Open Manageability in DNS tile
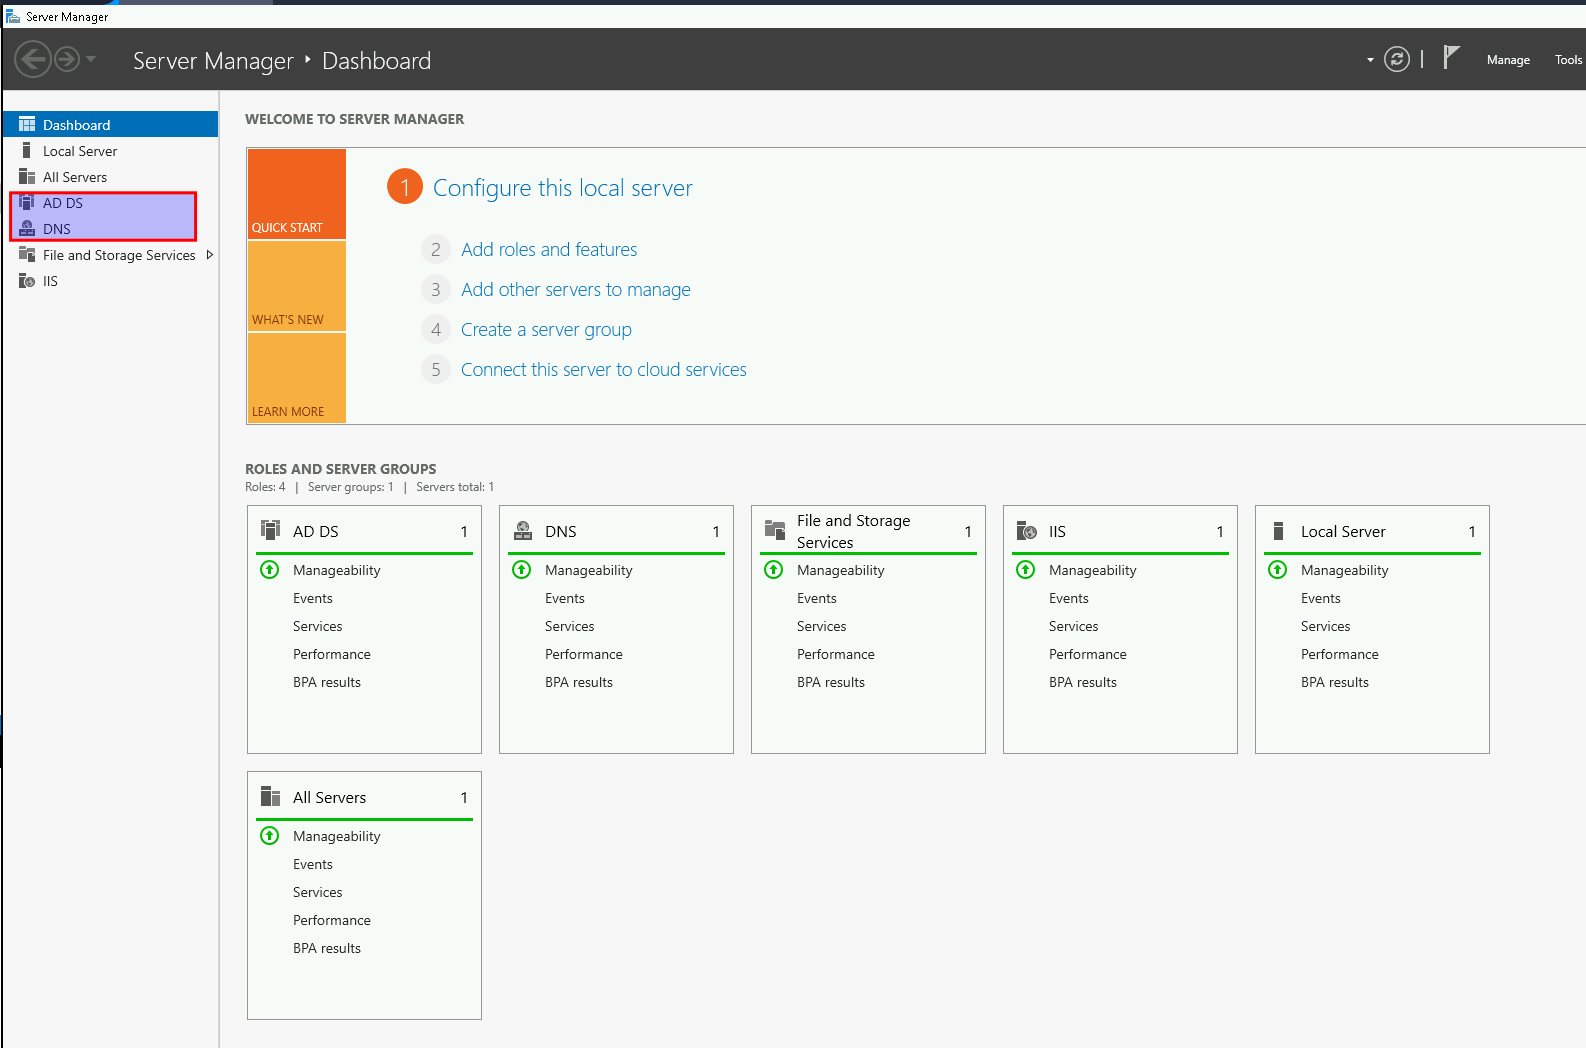The image size is (1586, 1048). coord(589,570)
